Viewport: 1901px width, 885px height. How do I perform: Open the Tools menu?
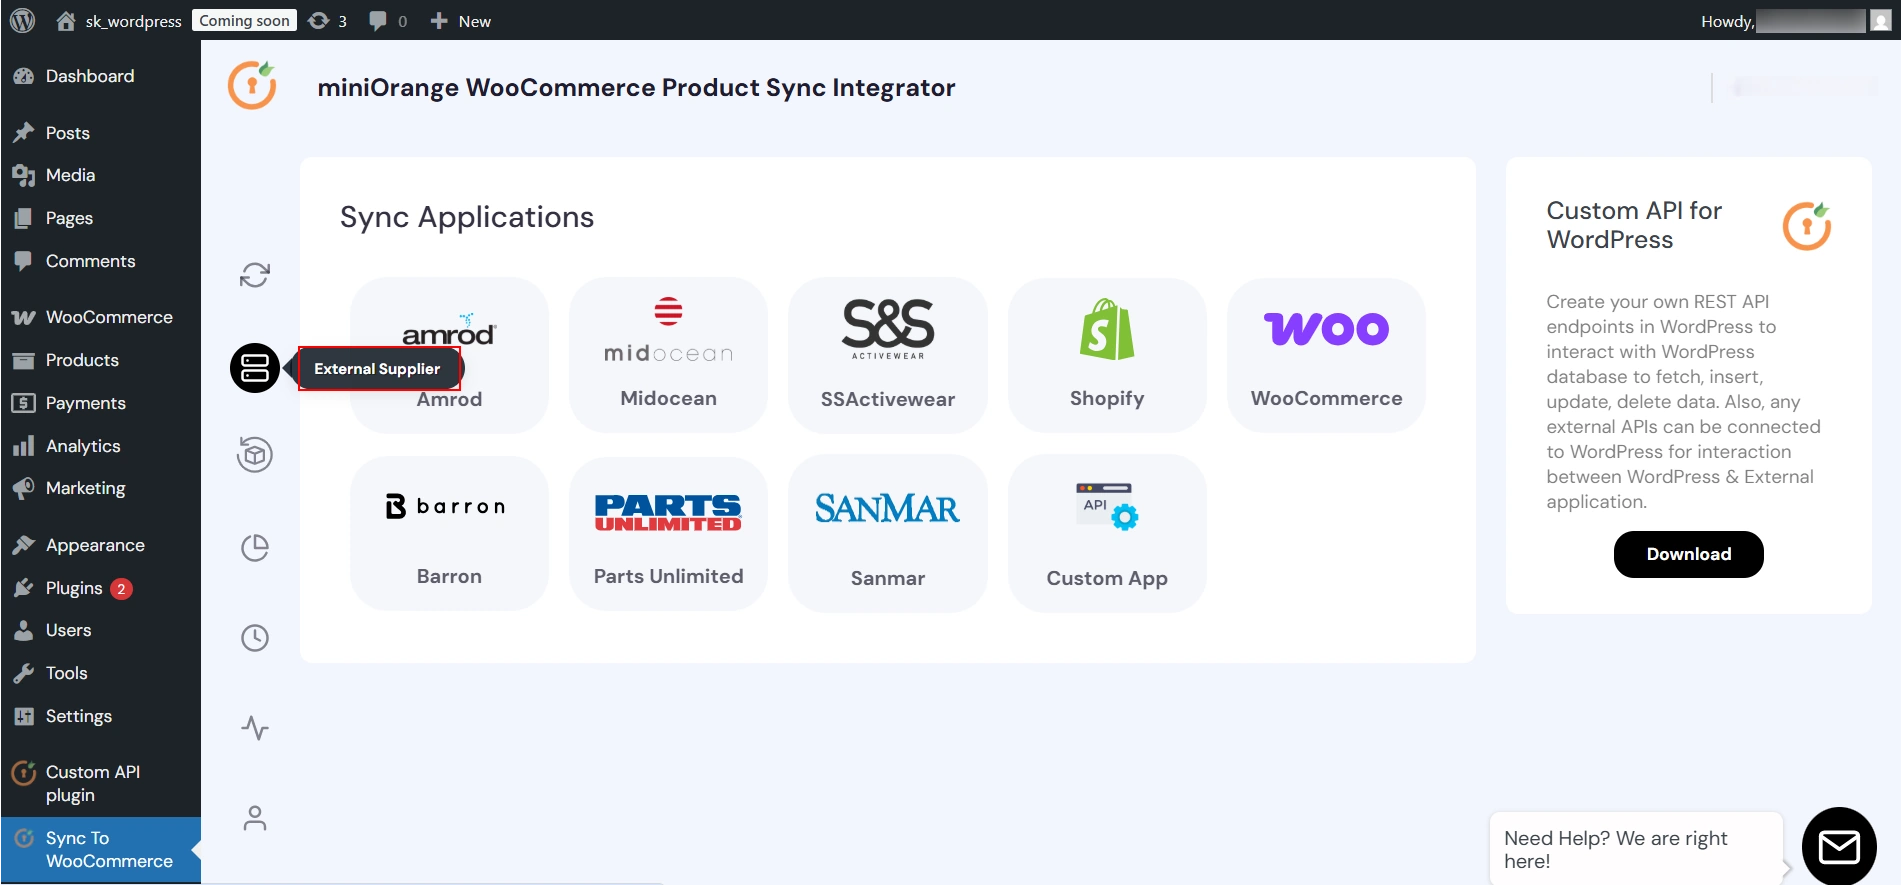click(100, 673)
